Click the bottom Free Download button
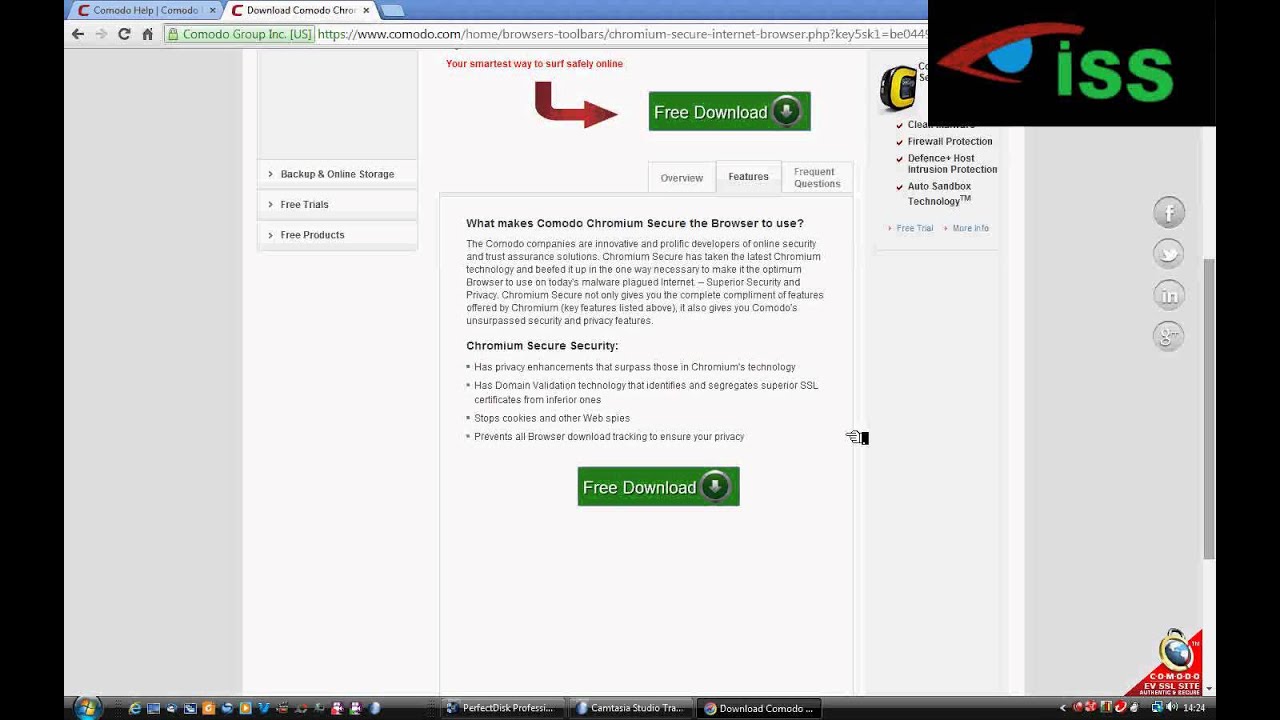Viewport: 1280px width, 720px height. click(658, 486)
